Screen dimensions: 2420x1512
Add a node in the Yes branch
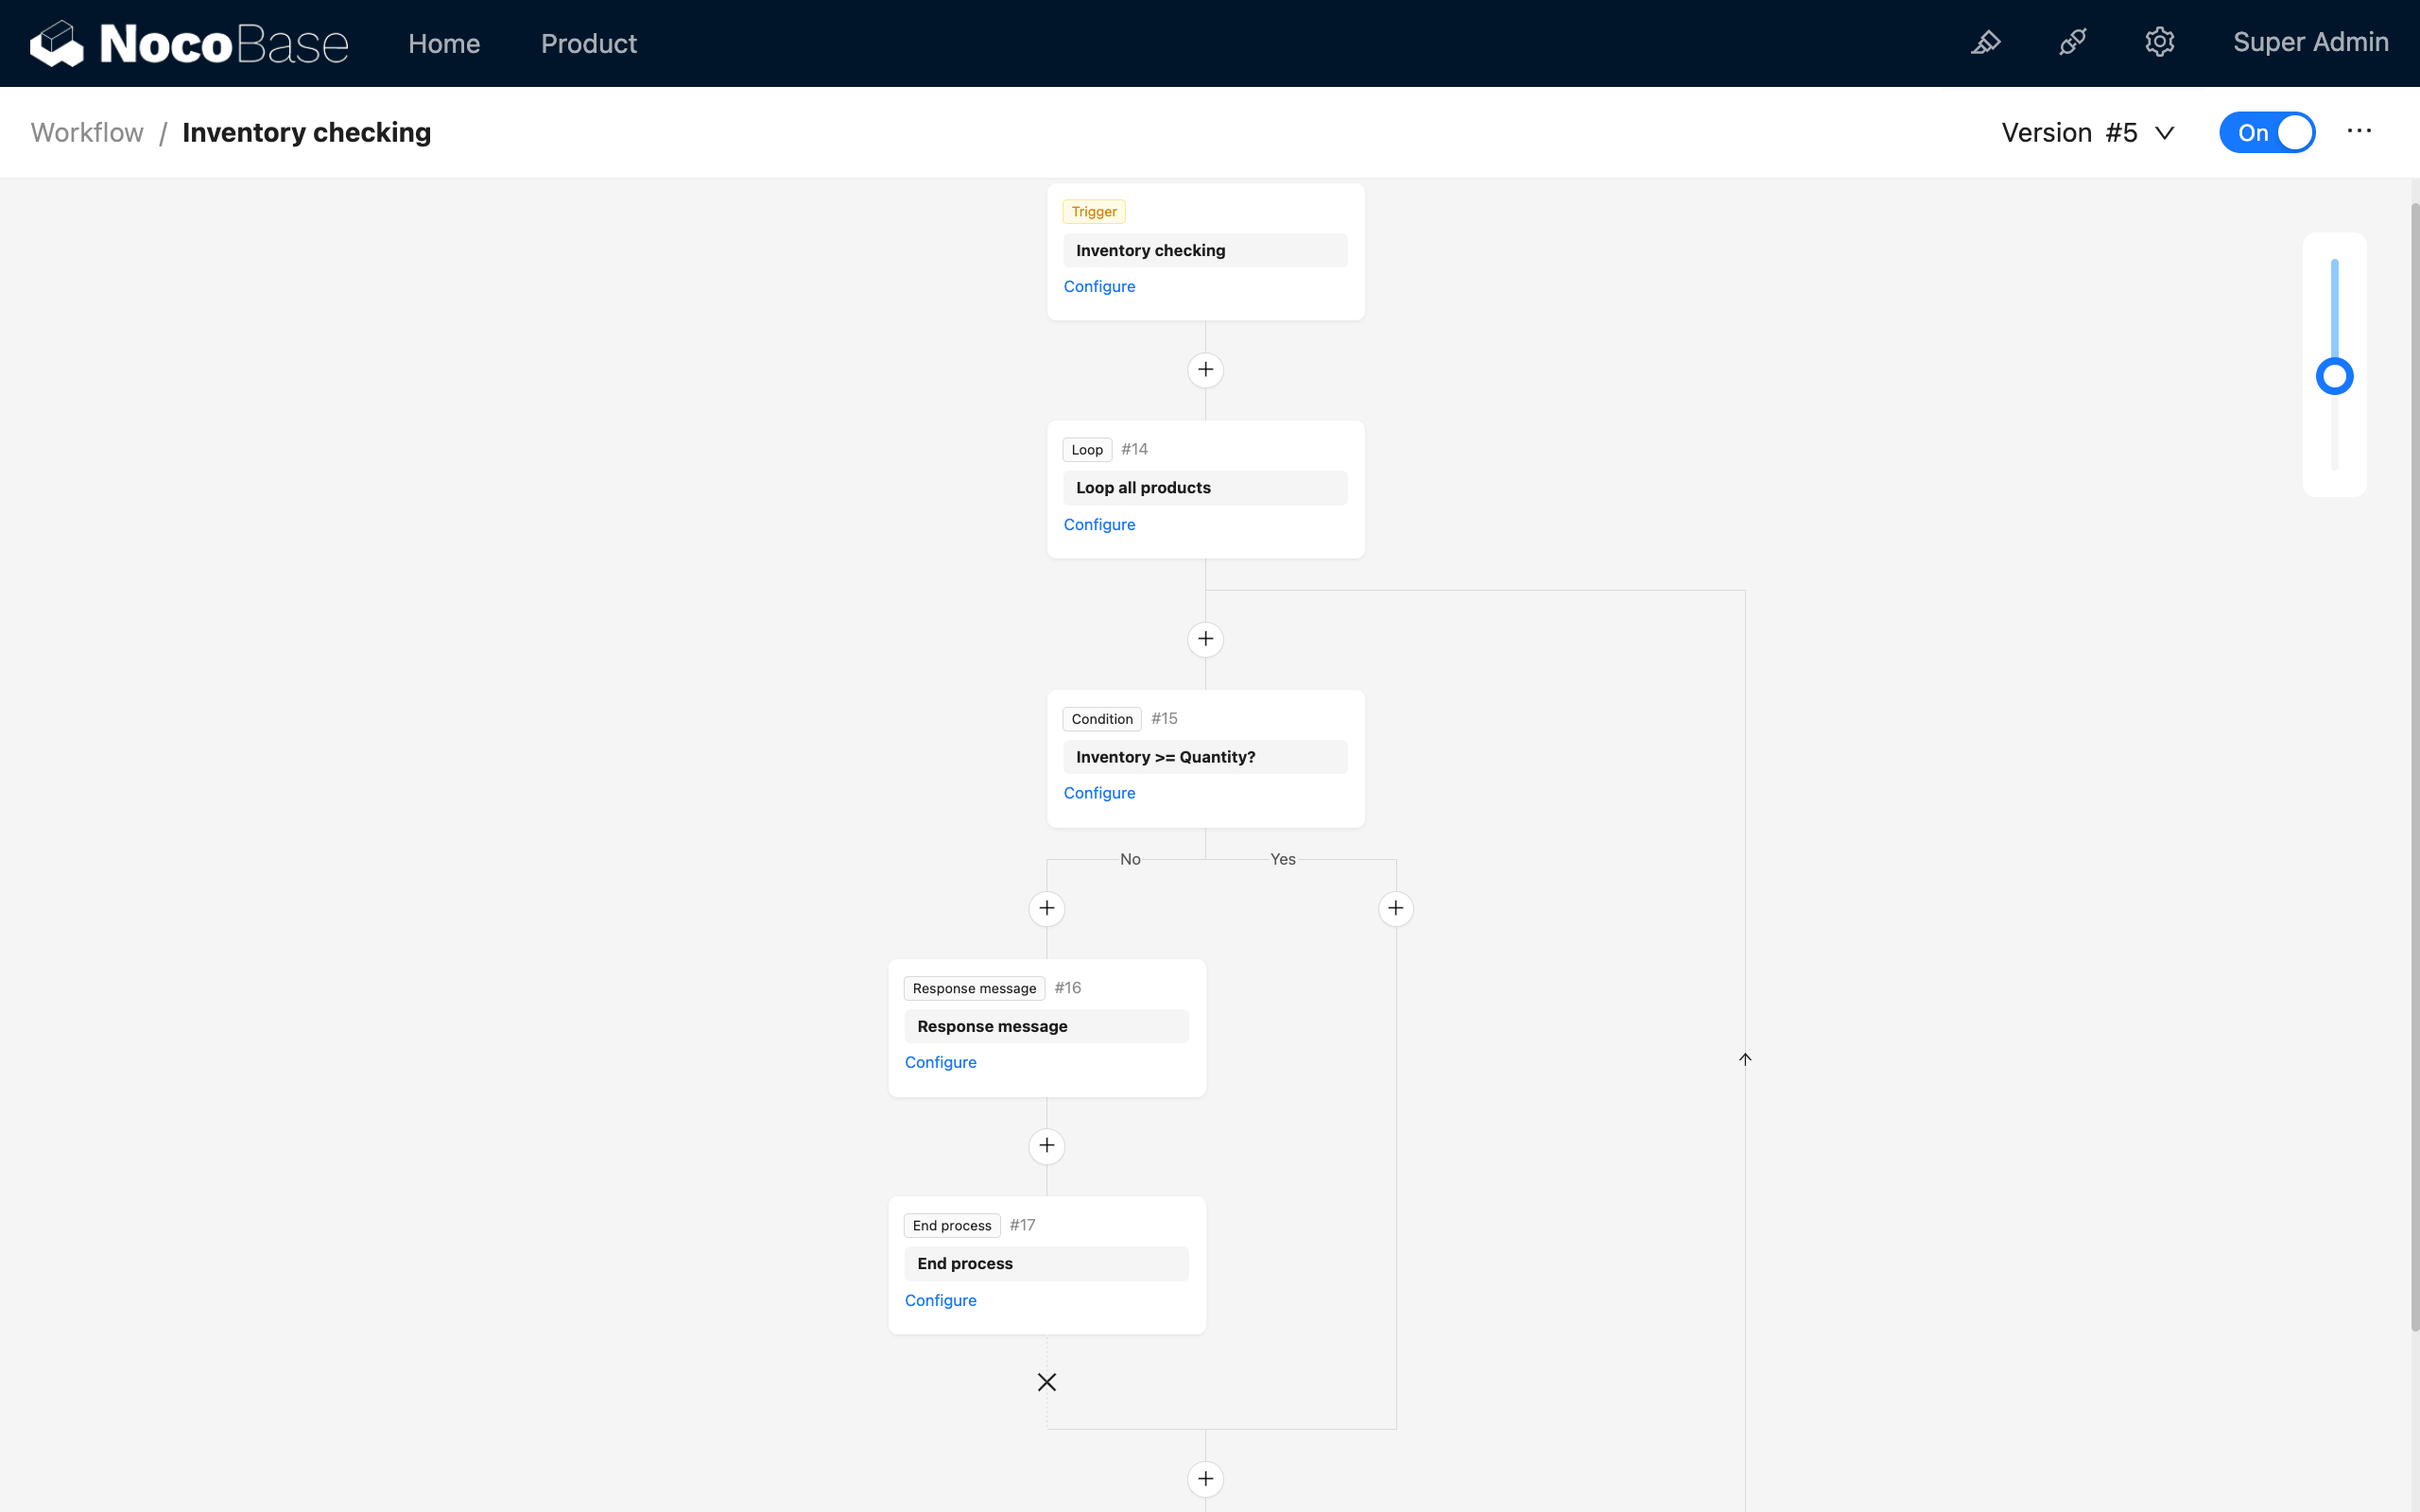click(1396, 907)
